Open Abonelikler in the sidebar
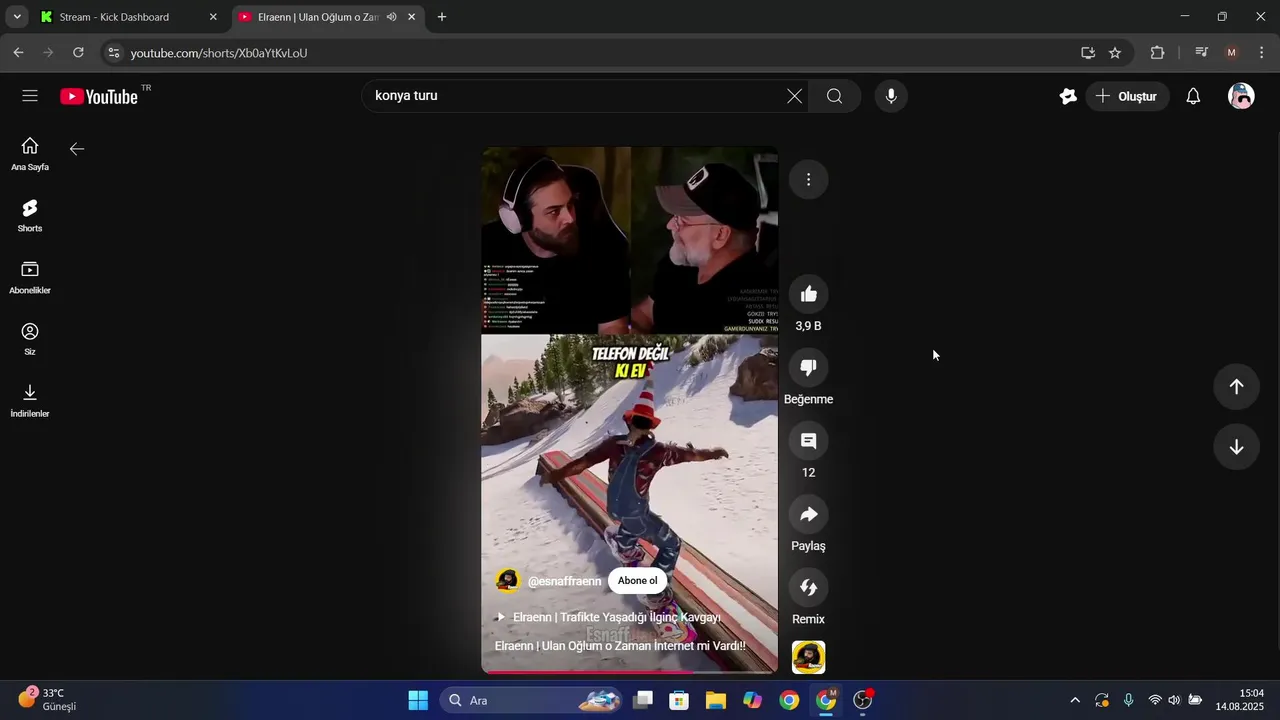The height and width of the screenshot is (720, 1280). [x=30, y=277]
